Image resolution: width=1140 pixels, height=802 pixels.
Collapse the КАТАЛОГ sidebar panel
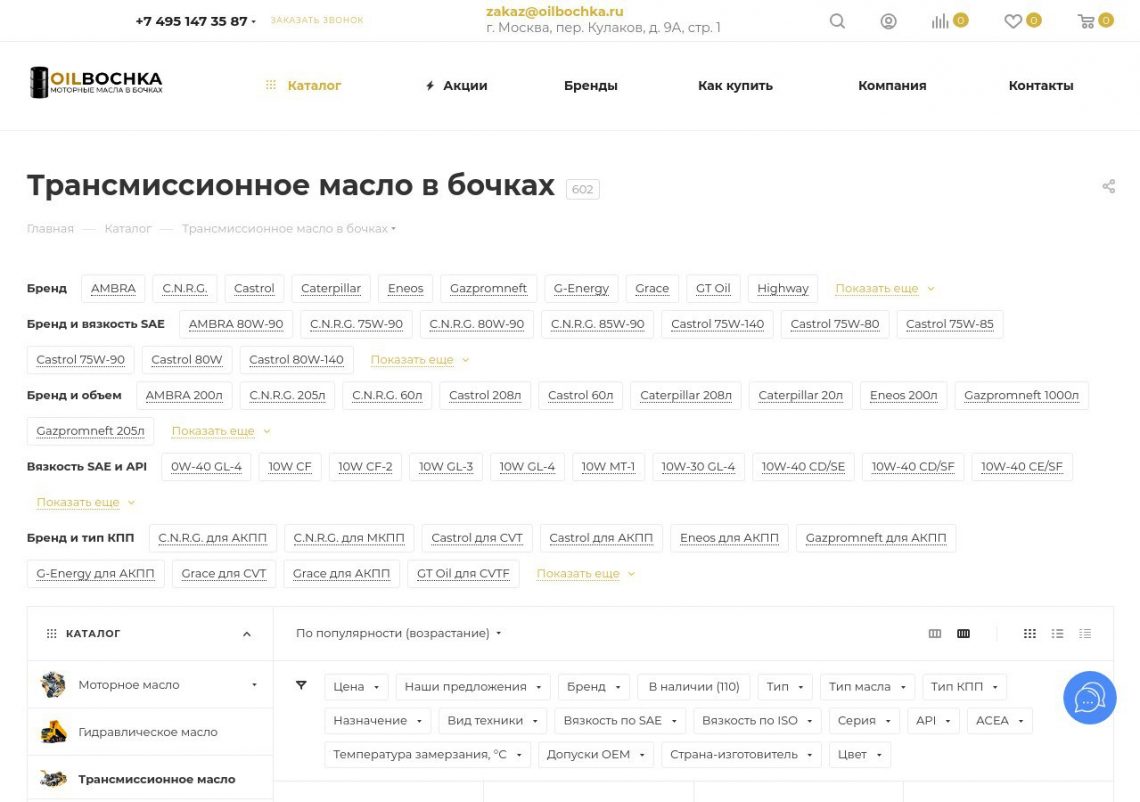[x=247, y=633]
